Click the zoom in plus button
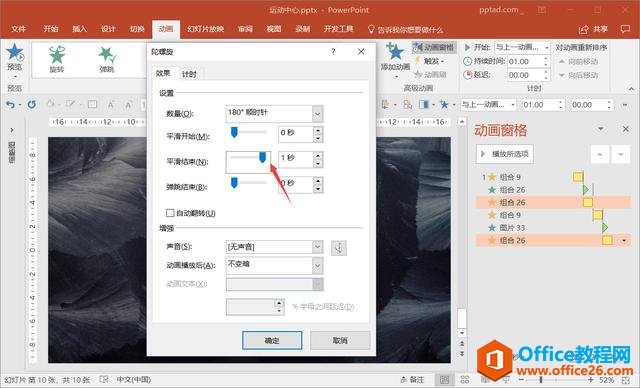 [x=590, y=380]
